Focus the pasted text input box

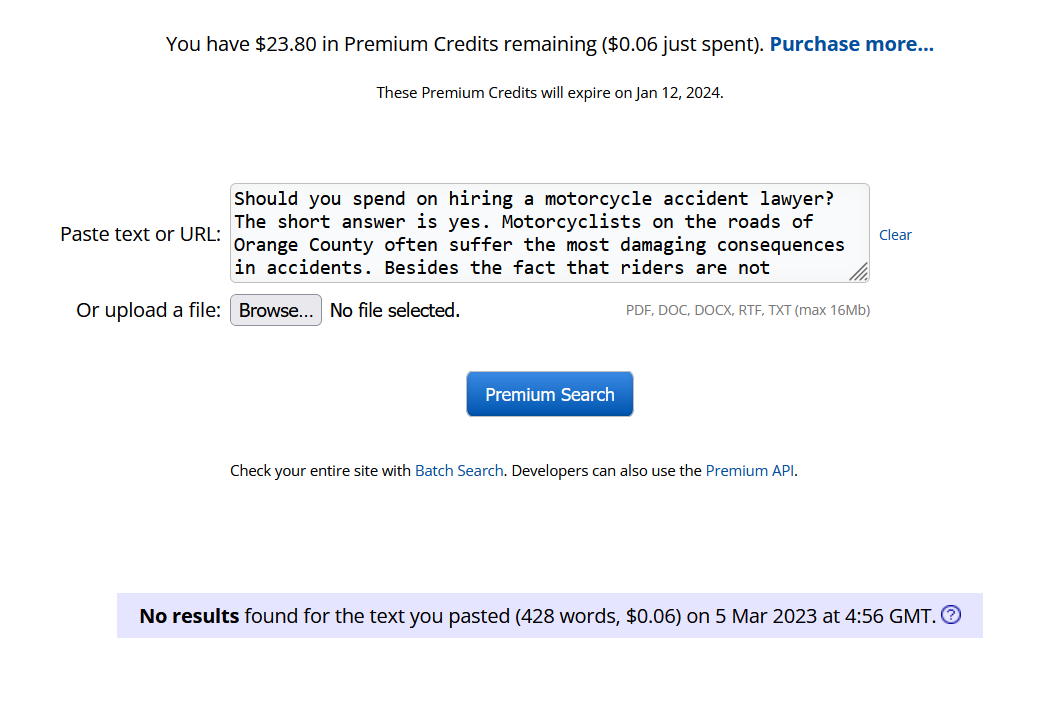tap(540, 232)
